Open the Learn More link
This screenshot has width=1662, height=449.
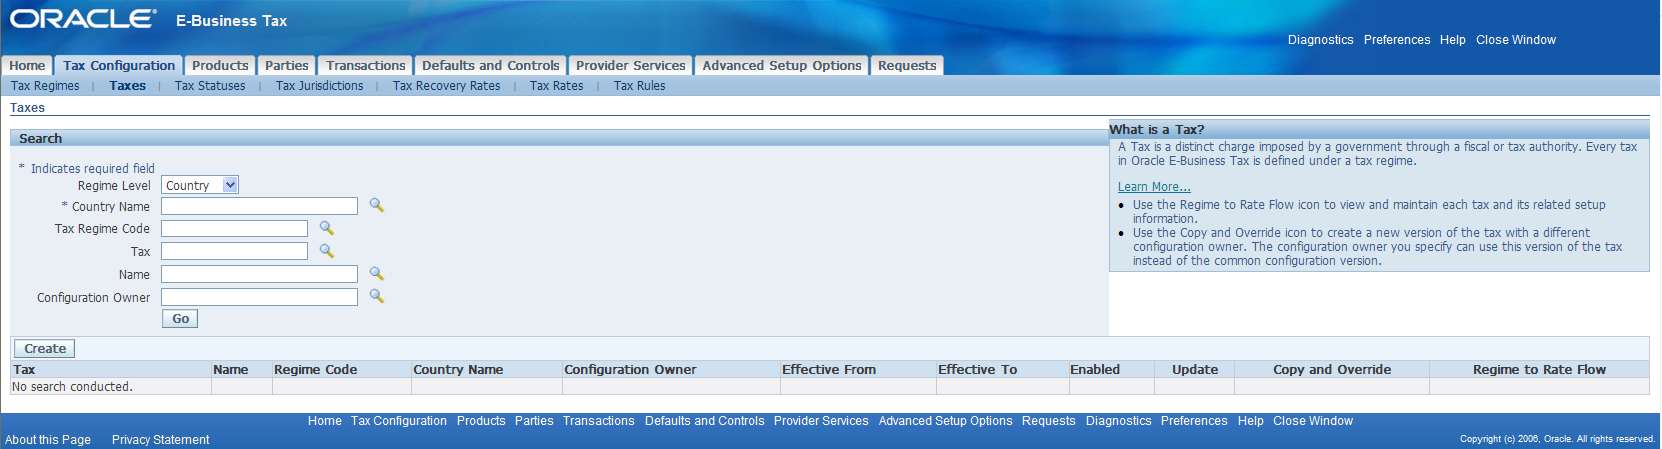pyautogui.click(x=1153, y=187)
